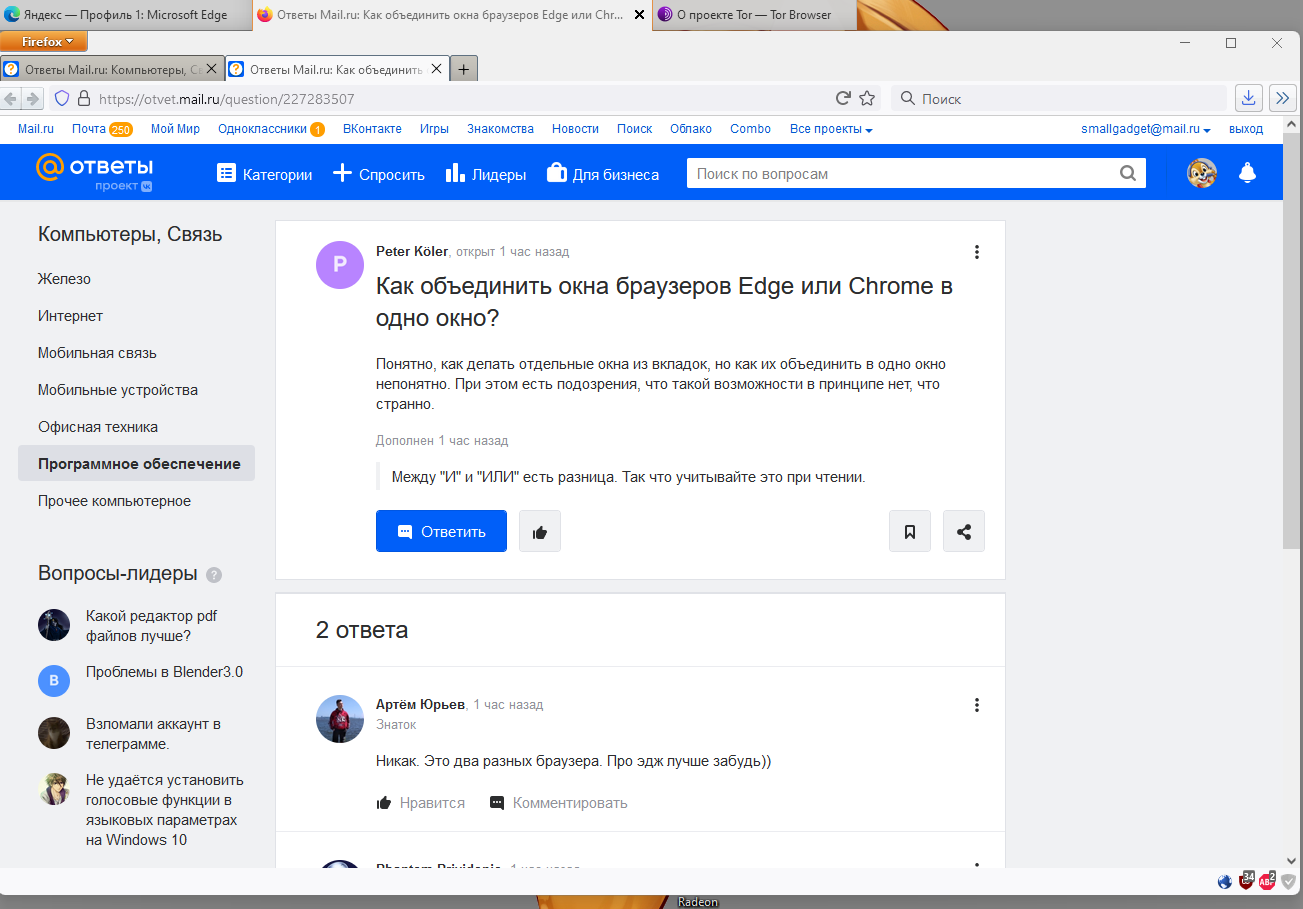Select Мобильная связь category
Image resolution: width=1303 pixels, height=909 pixels.
[97, 353]
